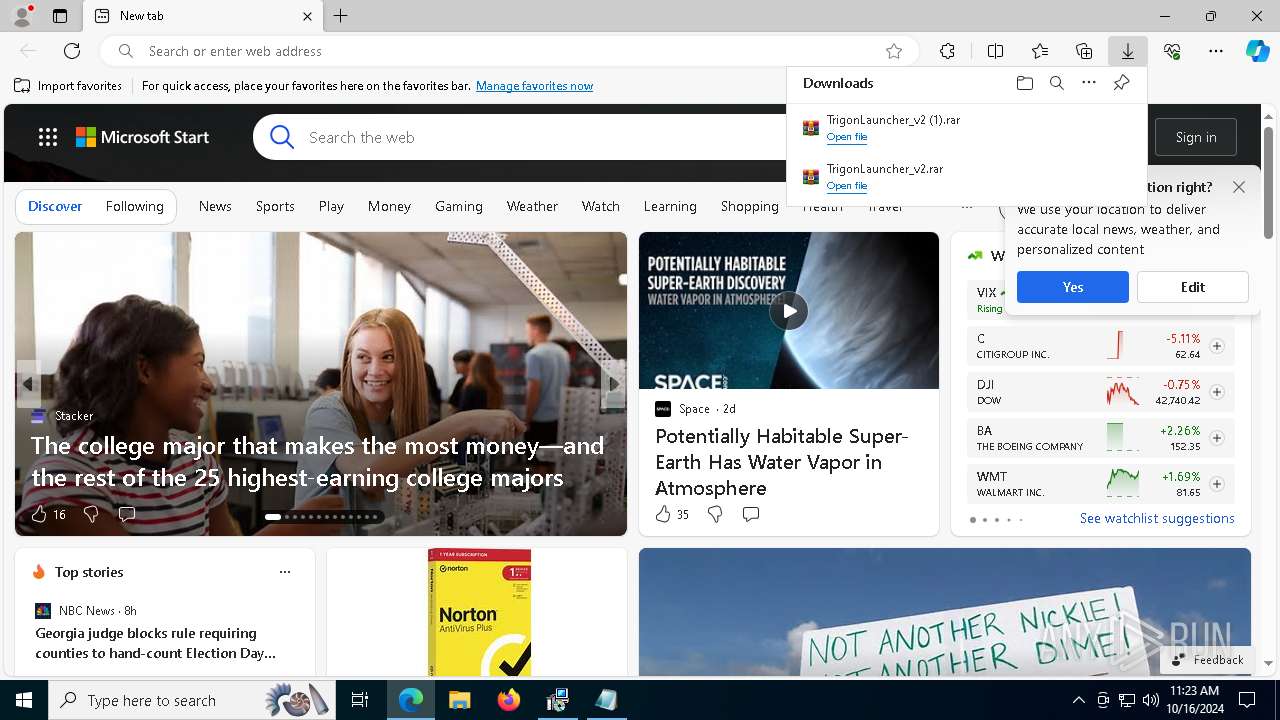Viewport: 1280px width, 720px height.
Task: Open the Windows Start menu
Action: pos(24,700)
